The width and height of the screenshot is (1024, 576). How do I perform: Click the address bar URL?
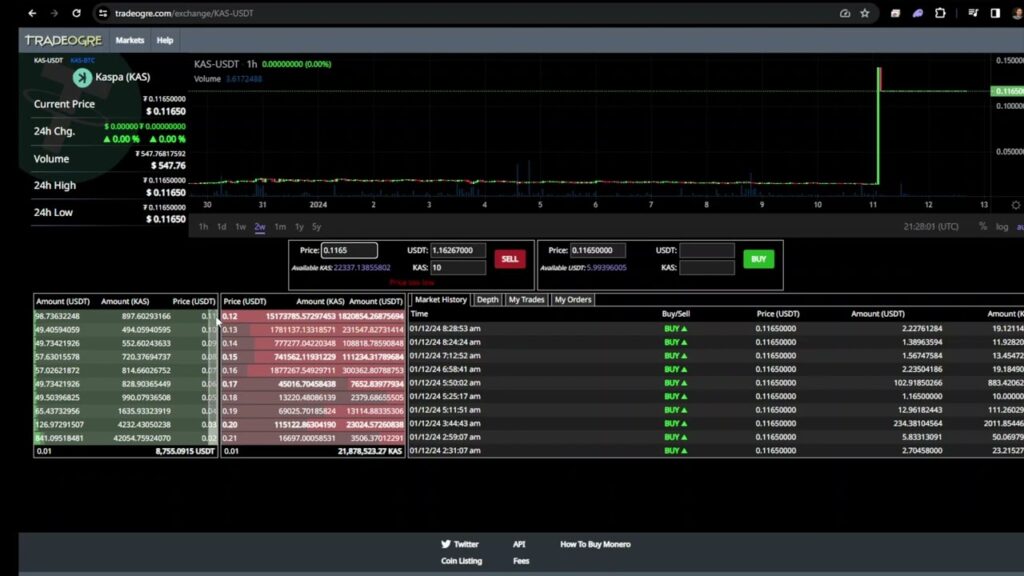click(184, 13)
